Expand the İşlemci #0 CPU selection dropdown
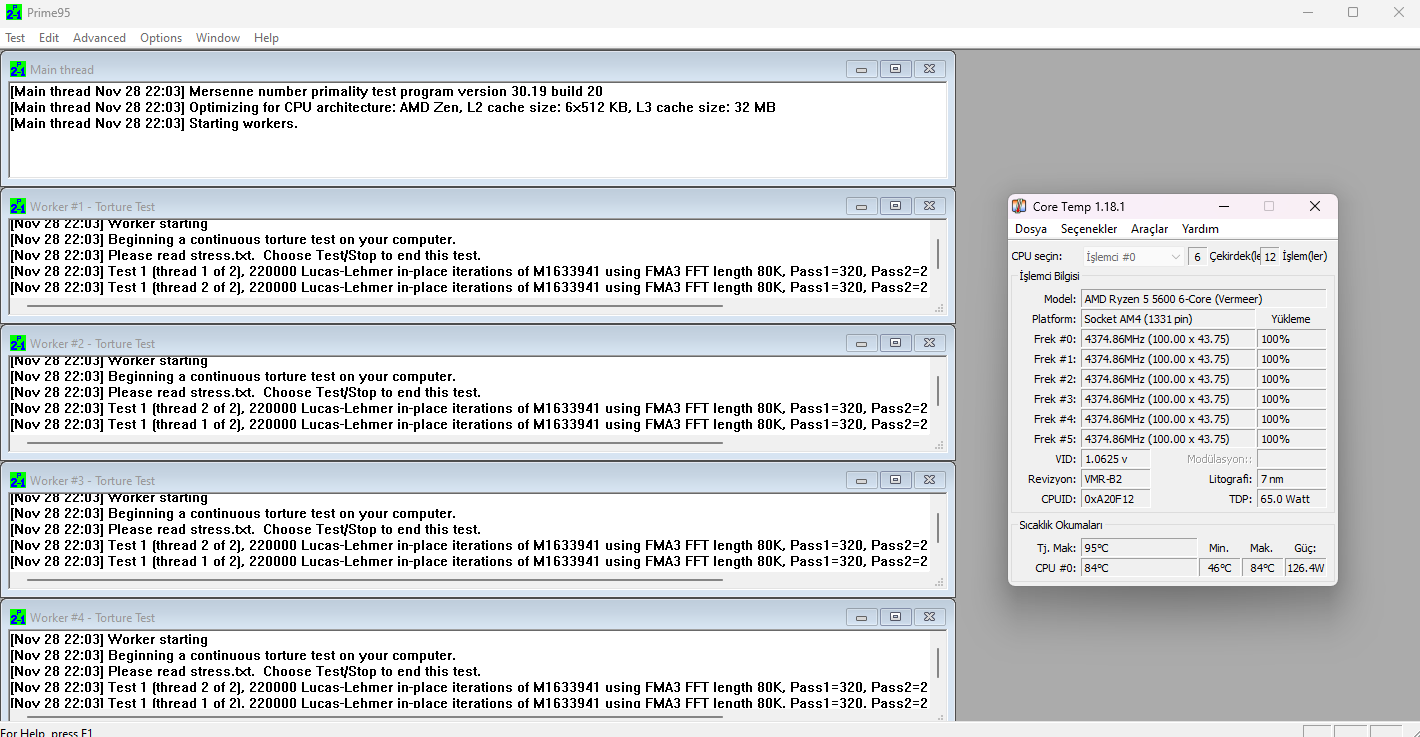Image resolution: width=1420 pixels, height=737 pixels. click(x=1133, y=257)
